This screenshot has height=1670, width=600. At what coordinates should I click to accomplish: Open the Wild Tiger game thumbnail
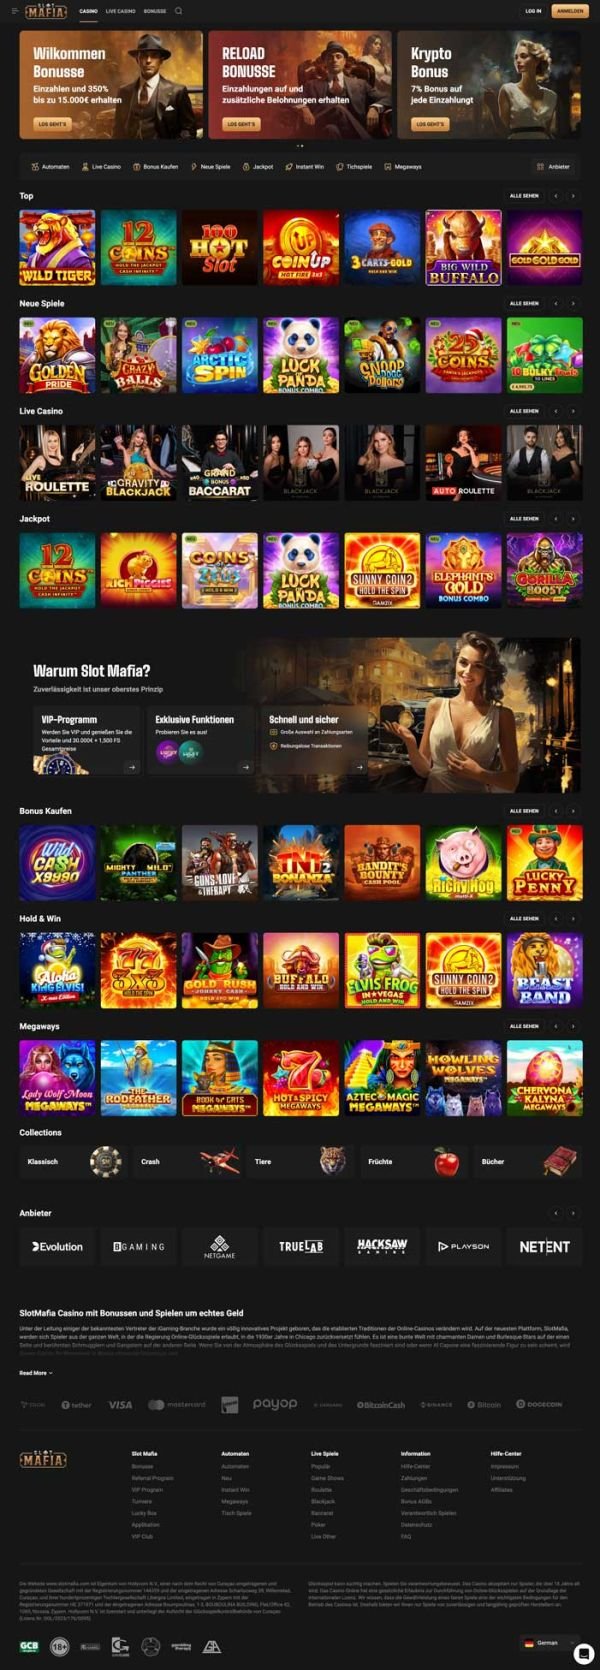click(57, 247)
